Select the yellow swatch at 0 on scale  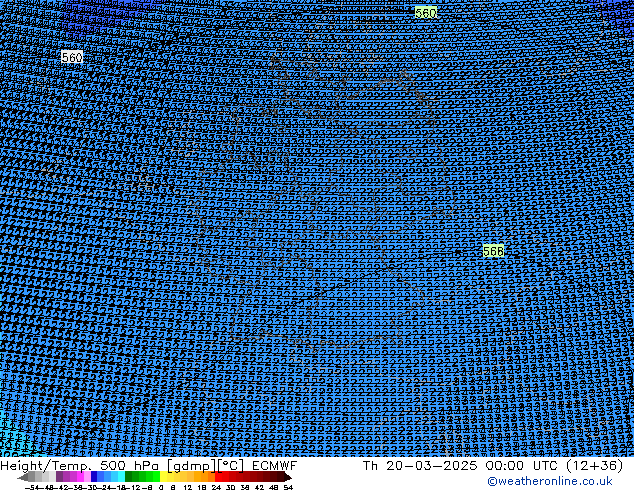(163, 476)
